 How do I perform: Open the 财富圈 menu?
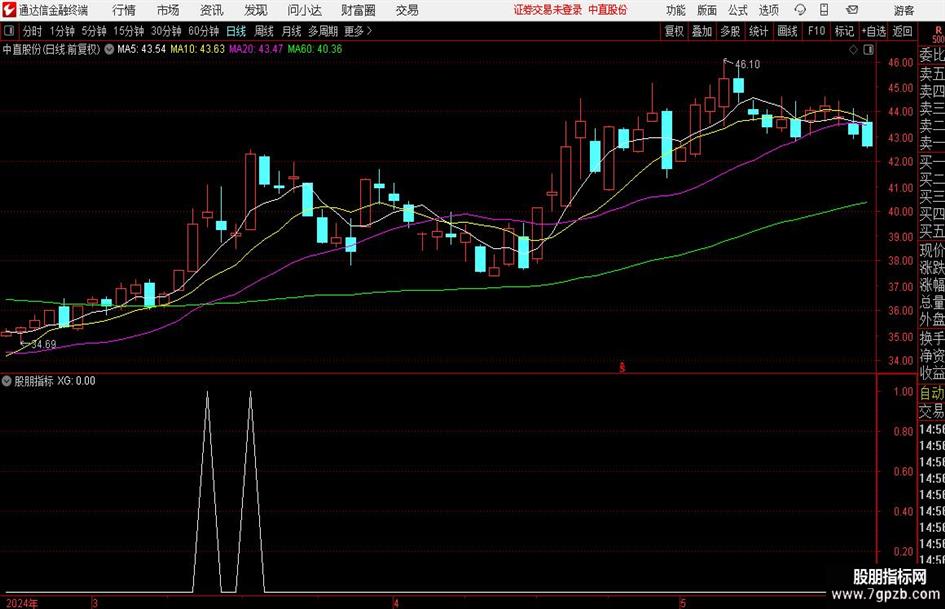(358, 10)
